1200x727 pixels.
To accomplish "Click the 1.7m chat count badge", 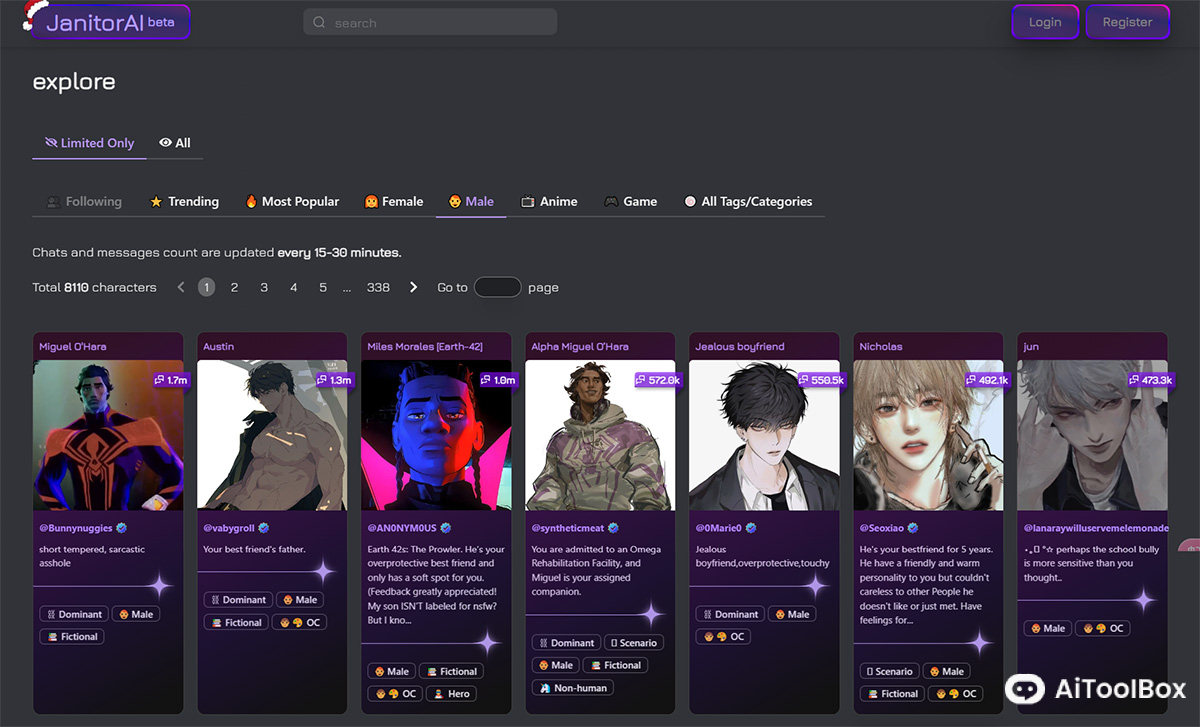I will tap(171, 380).
